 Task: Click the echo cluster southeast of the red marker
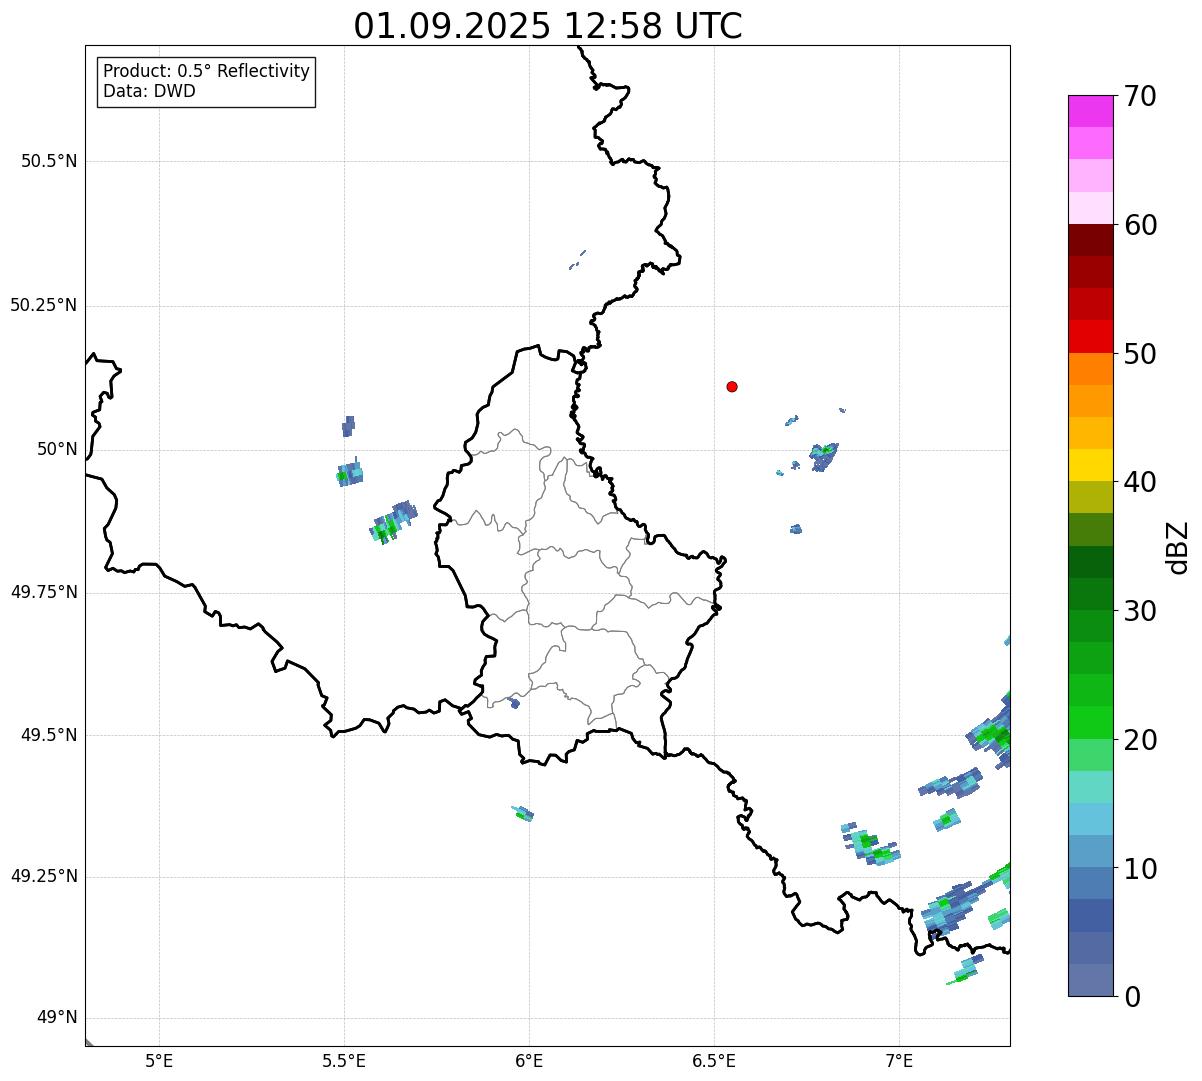point(824,455)
